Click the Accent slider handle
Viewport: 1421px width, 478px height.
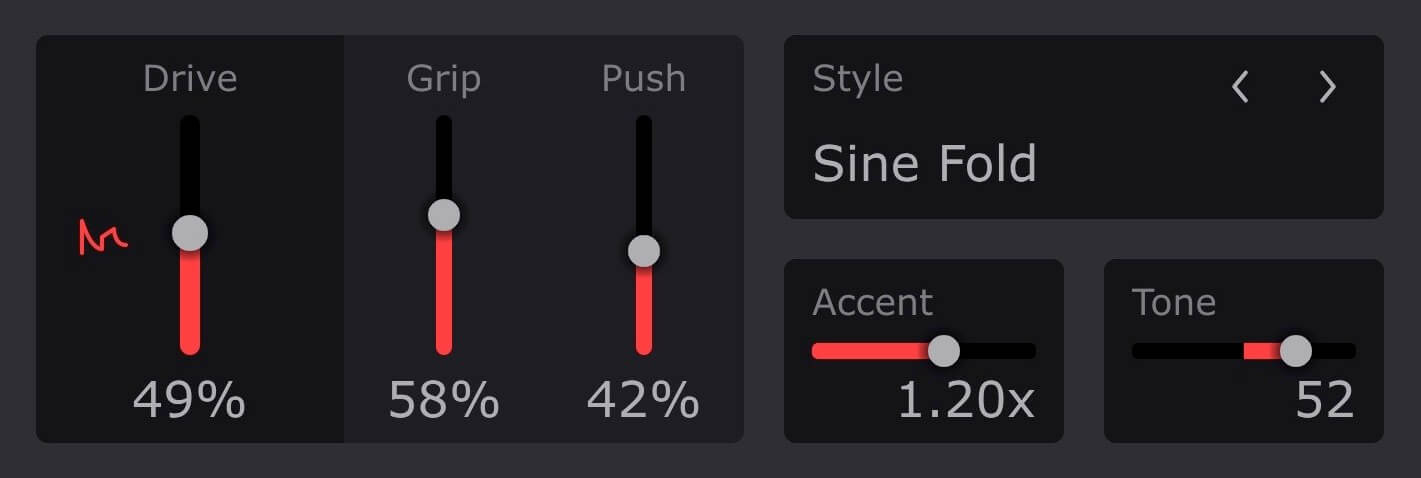(x=944, y=351)
